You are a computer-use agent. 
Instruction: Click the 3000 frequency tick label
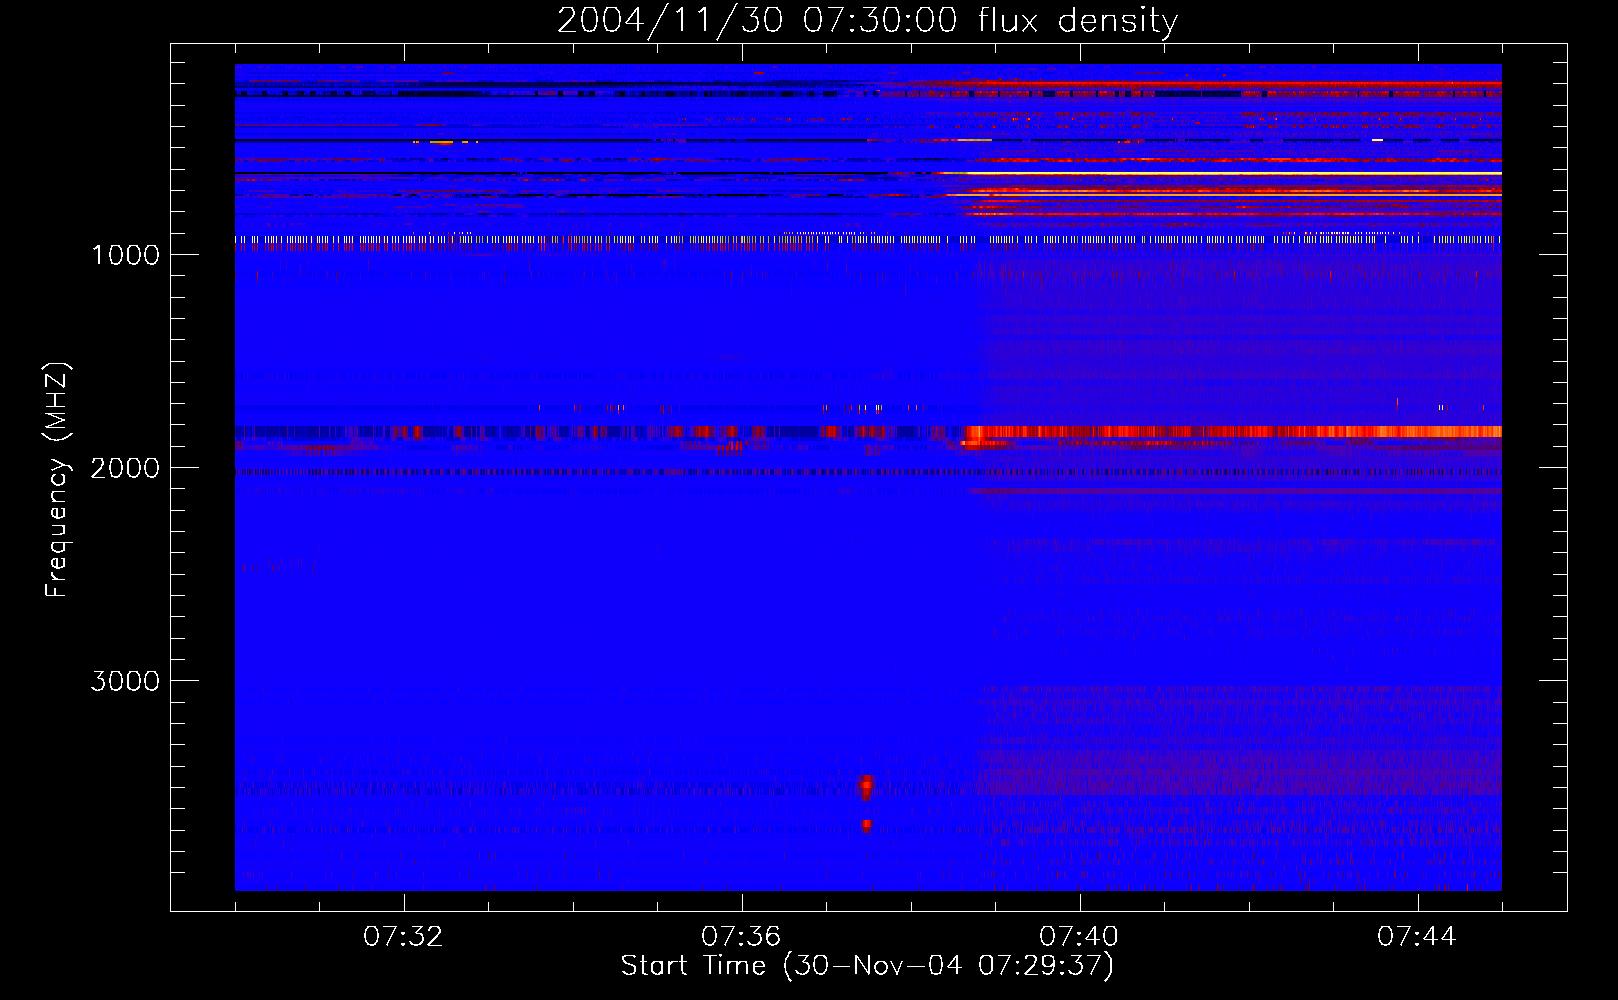125,681
